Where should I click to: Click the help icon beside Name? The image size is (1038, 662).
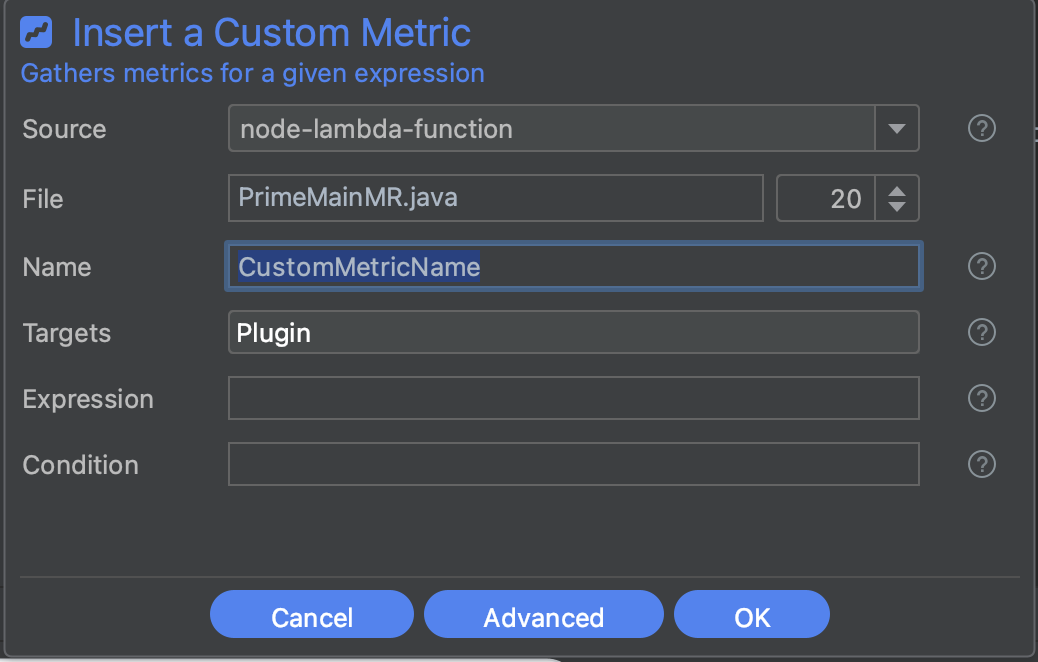coord(982,266)
